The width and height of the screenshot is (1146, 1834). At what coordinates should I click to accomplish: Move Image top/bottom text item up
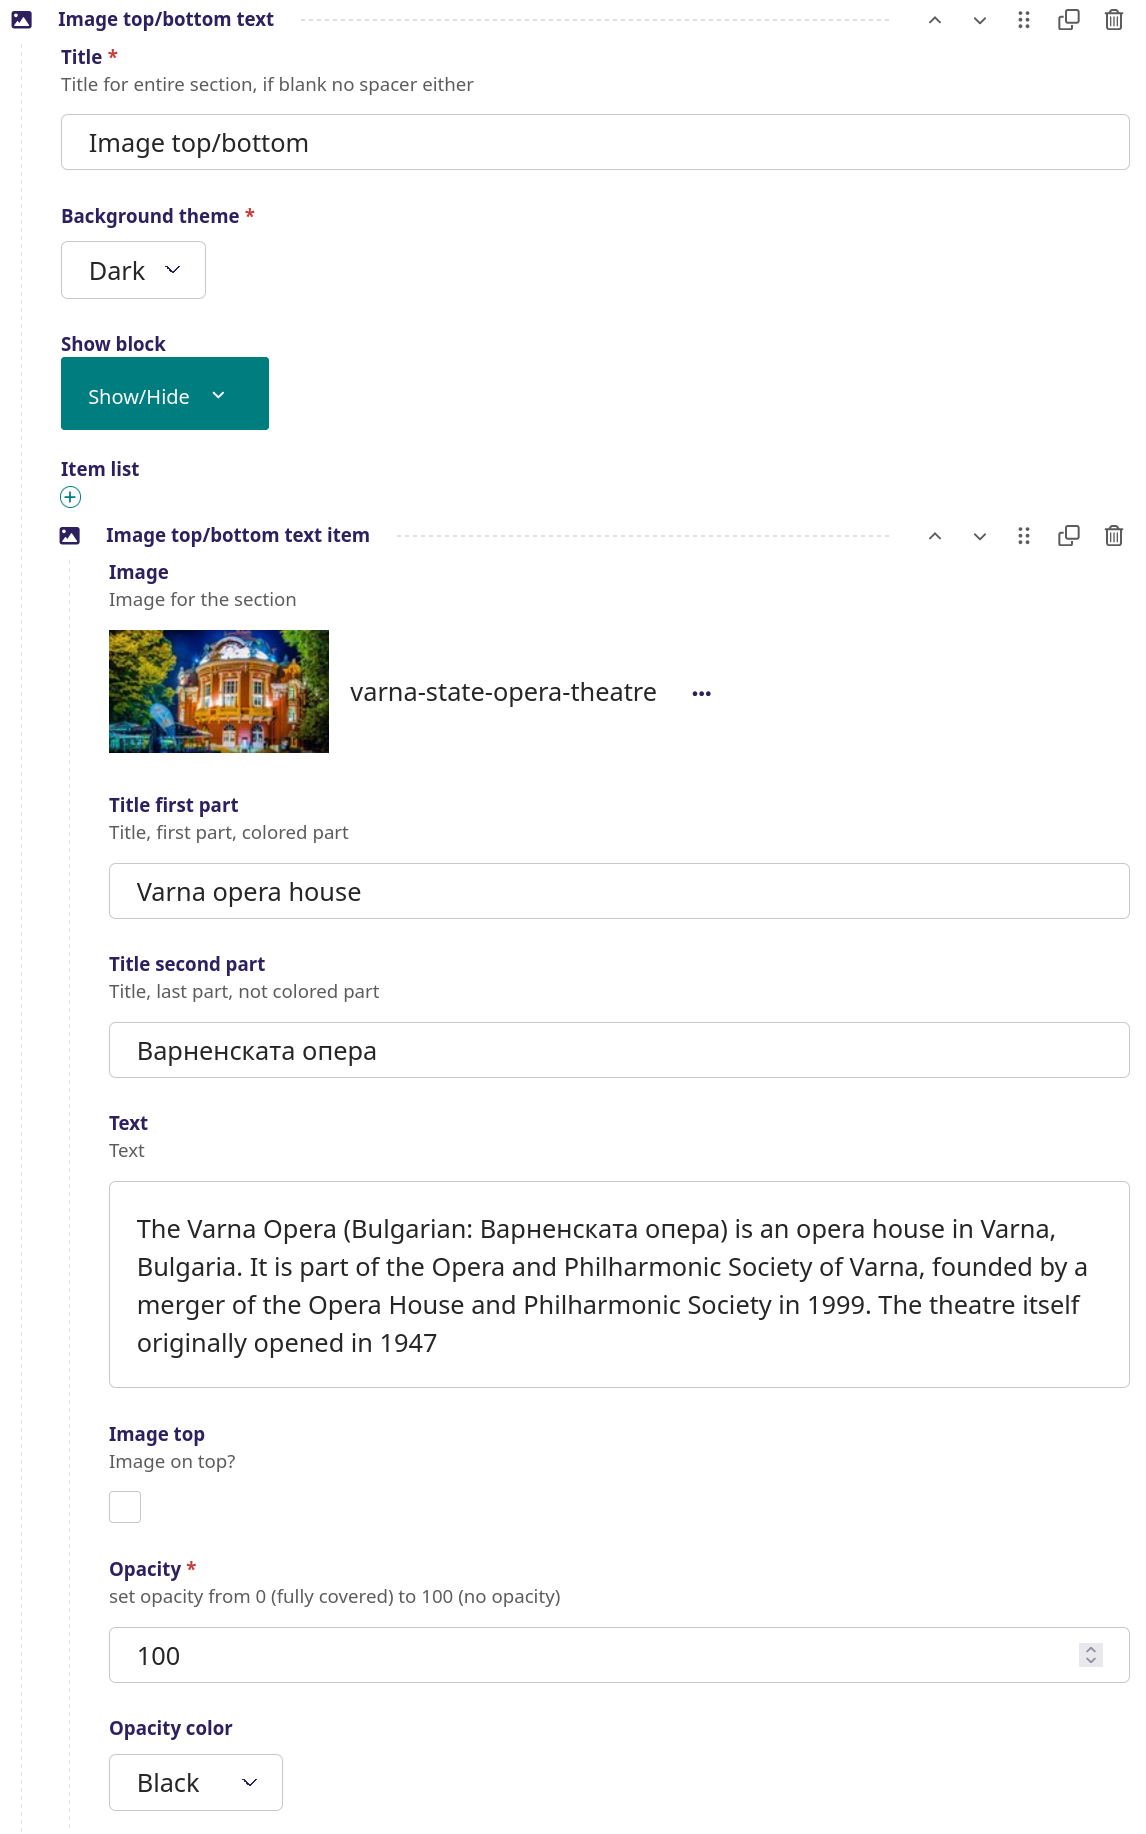[935, 536]
